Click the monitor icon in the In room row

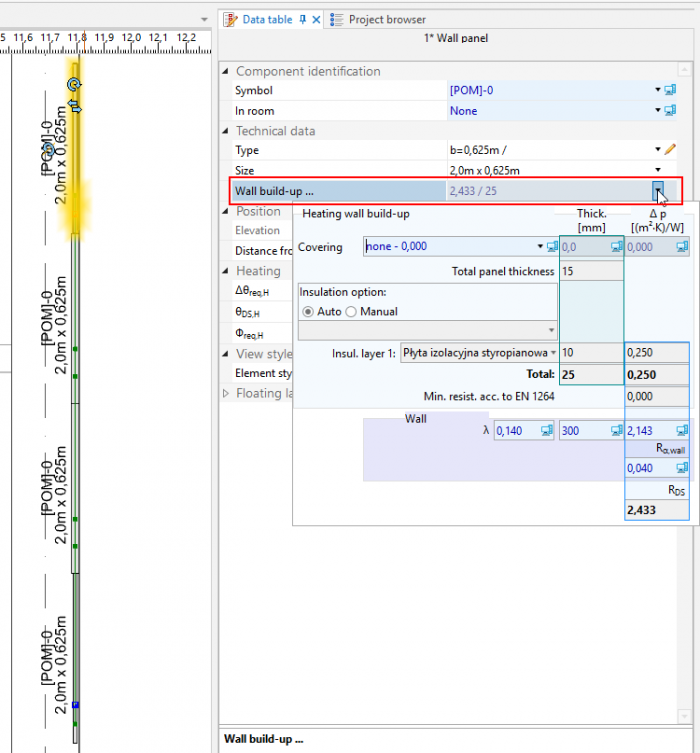(x=670, y=111)
